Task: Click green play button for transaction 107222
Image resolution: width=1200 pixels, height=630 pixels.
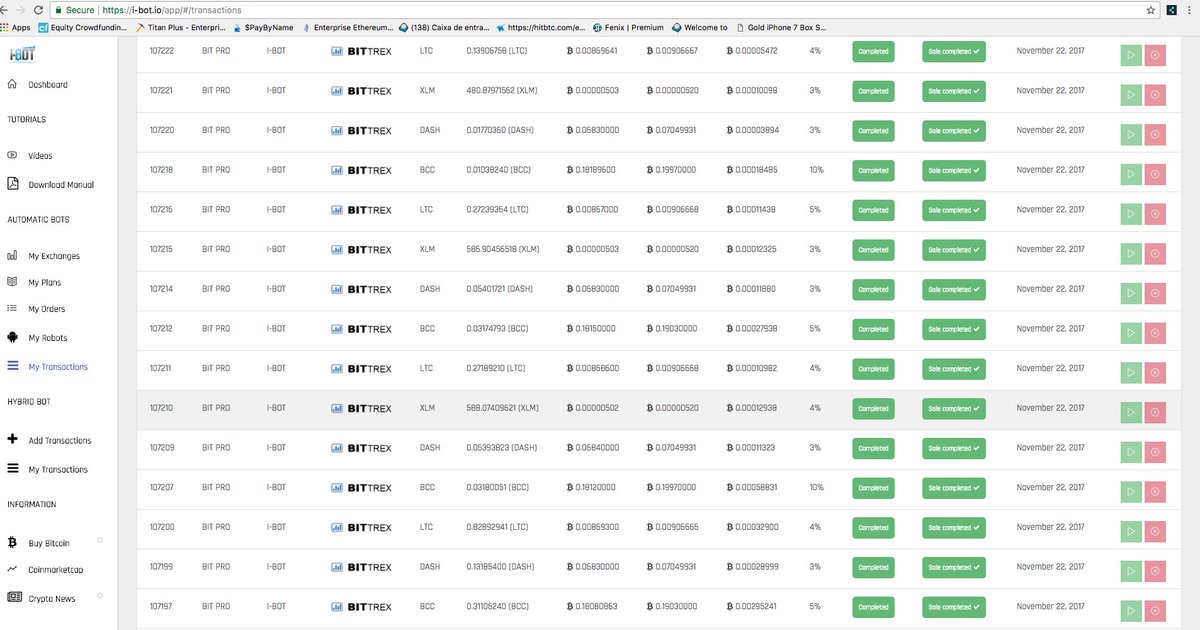Action: coord(1131,55)
